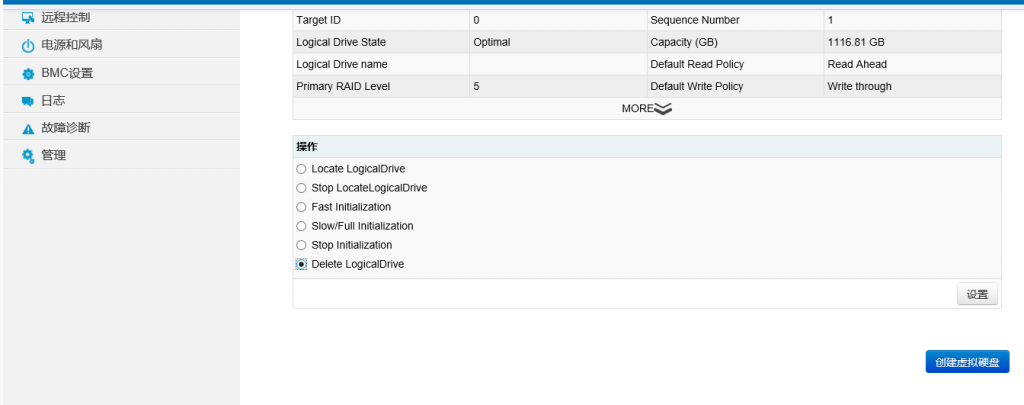Click the log icon beside 日志
Image resolution: width=1024 pixels, height=405 pixels.
point(28,101)
